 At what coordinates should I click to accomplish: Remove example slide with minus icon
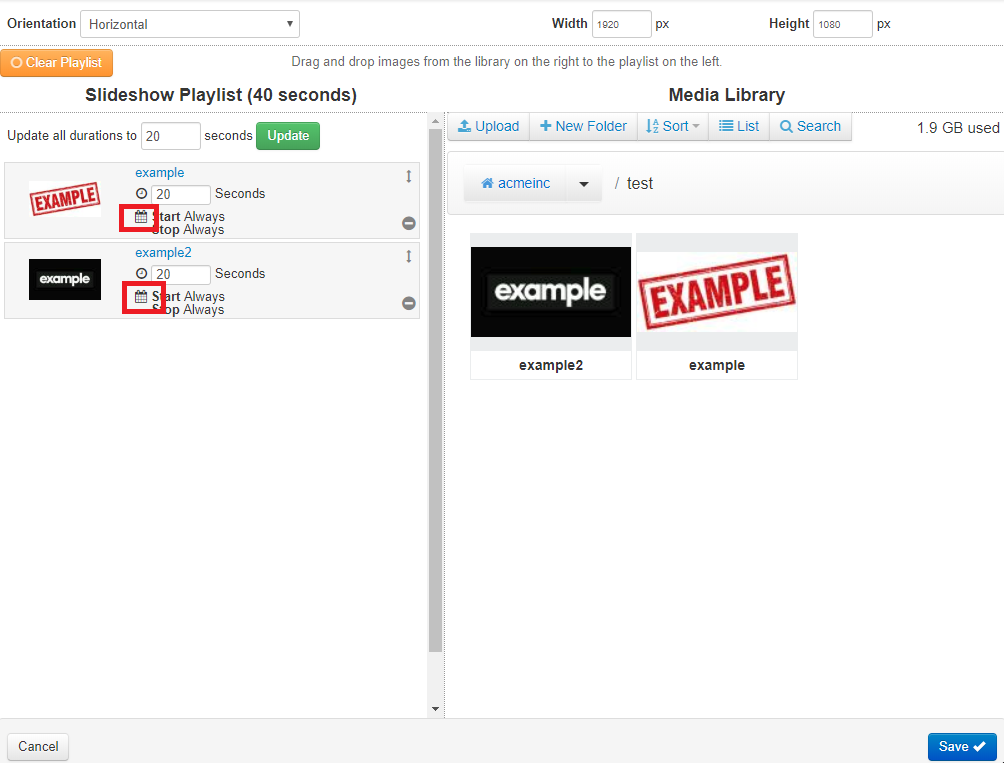pyautogui.click(x=409, y=223)
